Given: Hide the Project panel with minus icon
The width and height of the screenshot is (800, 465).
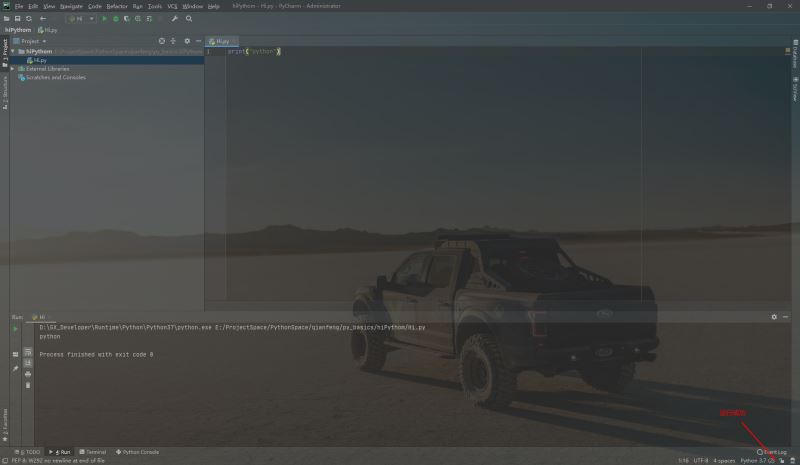Looking at the screenshot, I should tap(198, 41).
